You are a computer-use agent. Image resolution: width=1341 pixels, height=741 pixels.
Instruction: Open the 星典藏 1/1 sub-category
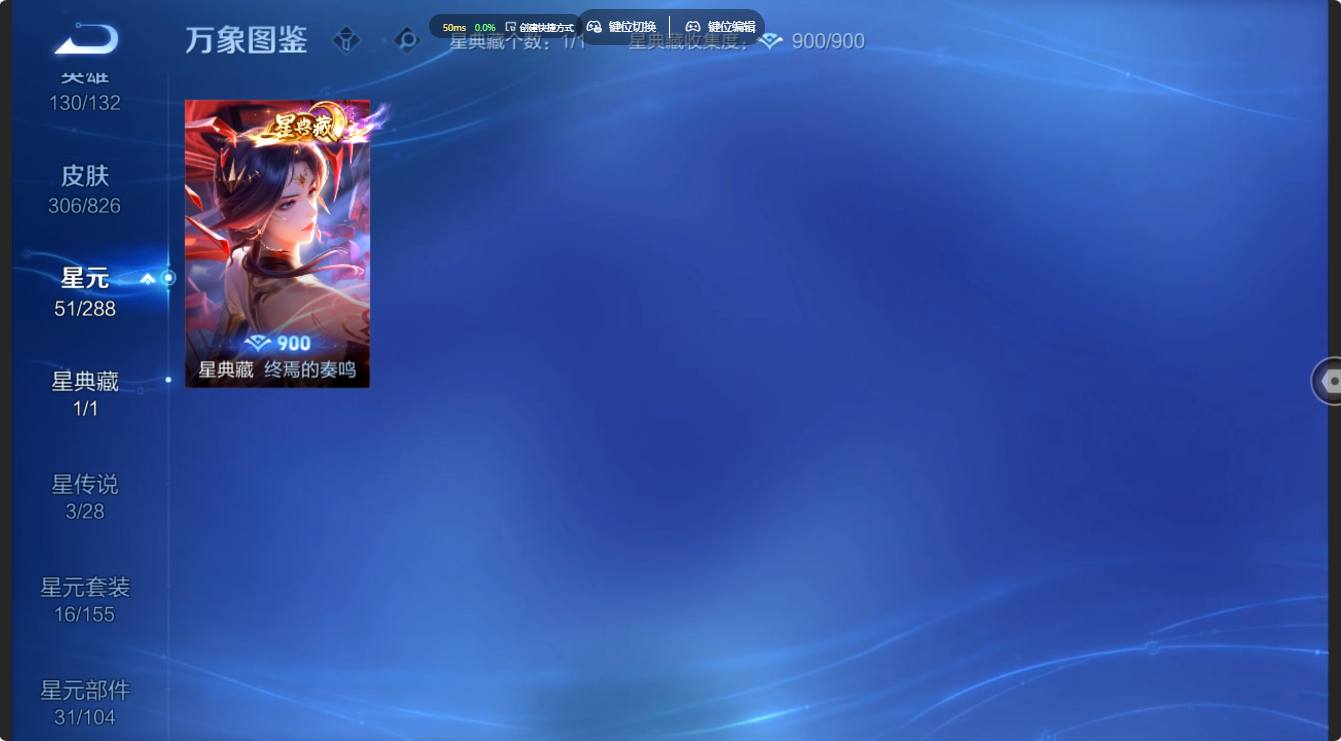[x=85, y=394]
